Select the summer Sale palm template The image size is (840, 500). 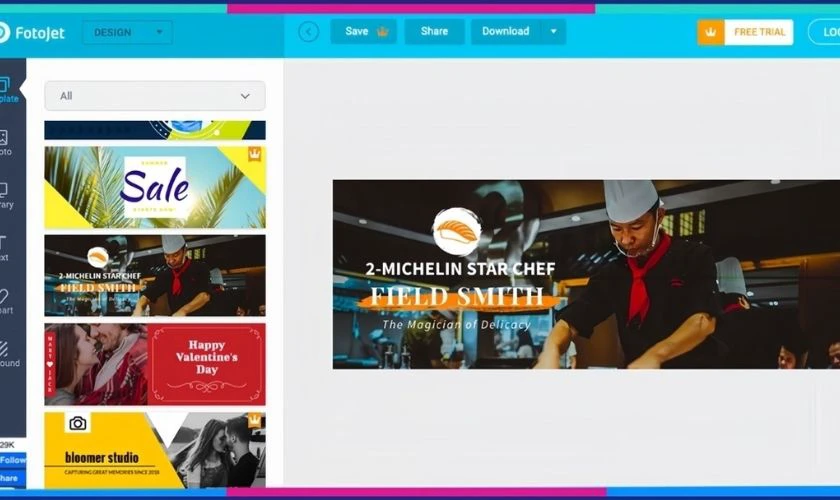click(x=155, y=188)
